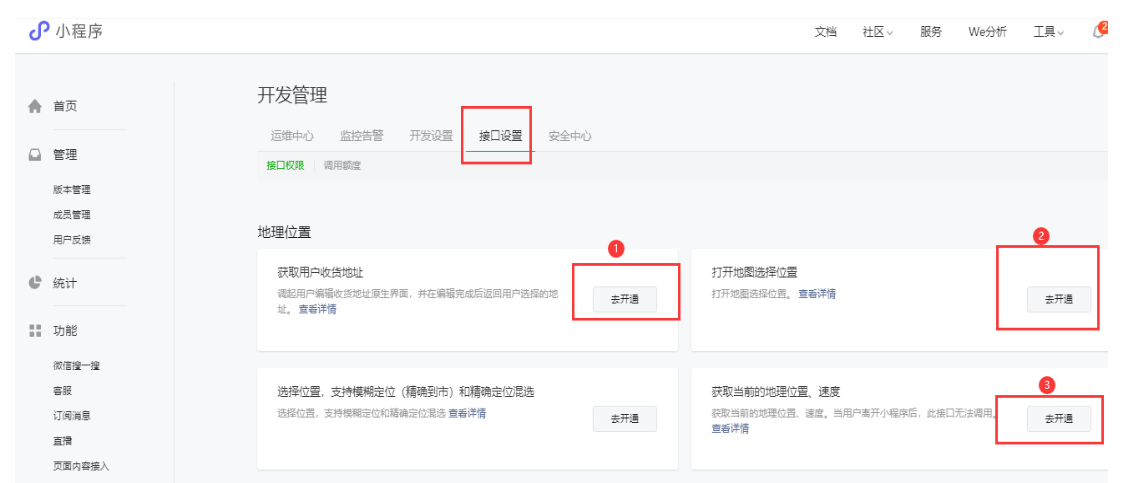Click the 首页 home icon

click(x=35, y=106)
